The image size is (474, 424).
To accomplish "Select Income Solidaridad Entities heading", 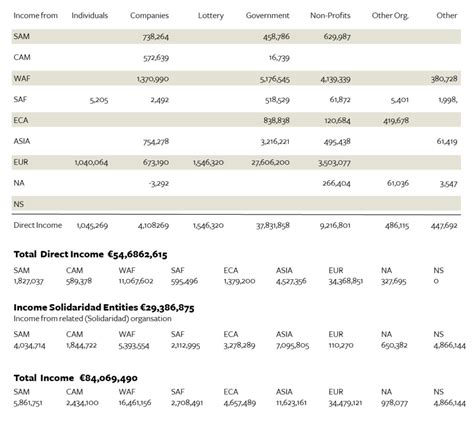I will [x=104, y=307].
